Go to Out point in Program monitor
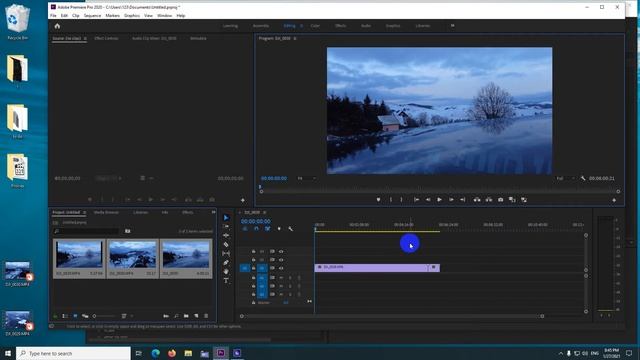 click(x=462, y=200)
